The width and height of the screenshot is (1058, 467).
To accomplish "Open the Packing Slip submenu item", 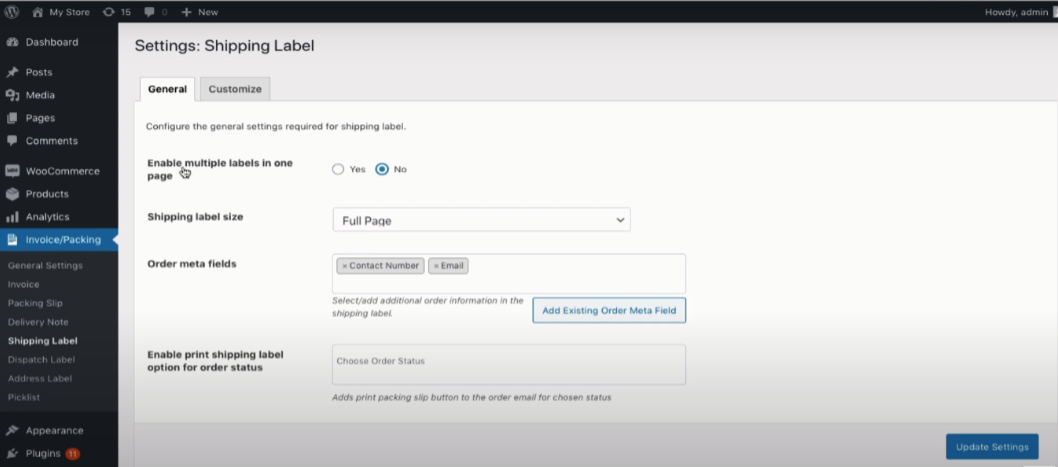I will pos(35,303).
